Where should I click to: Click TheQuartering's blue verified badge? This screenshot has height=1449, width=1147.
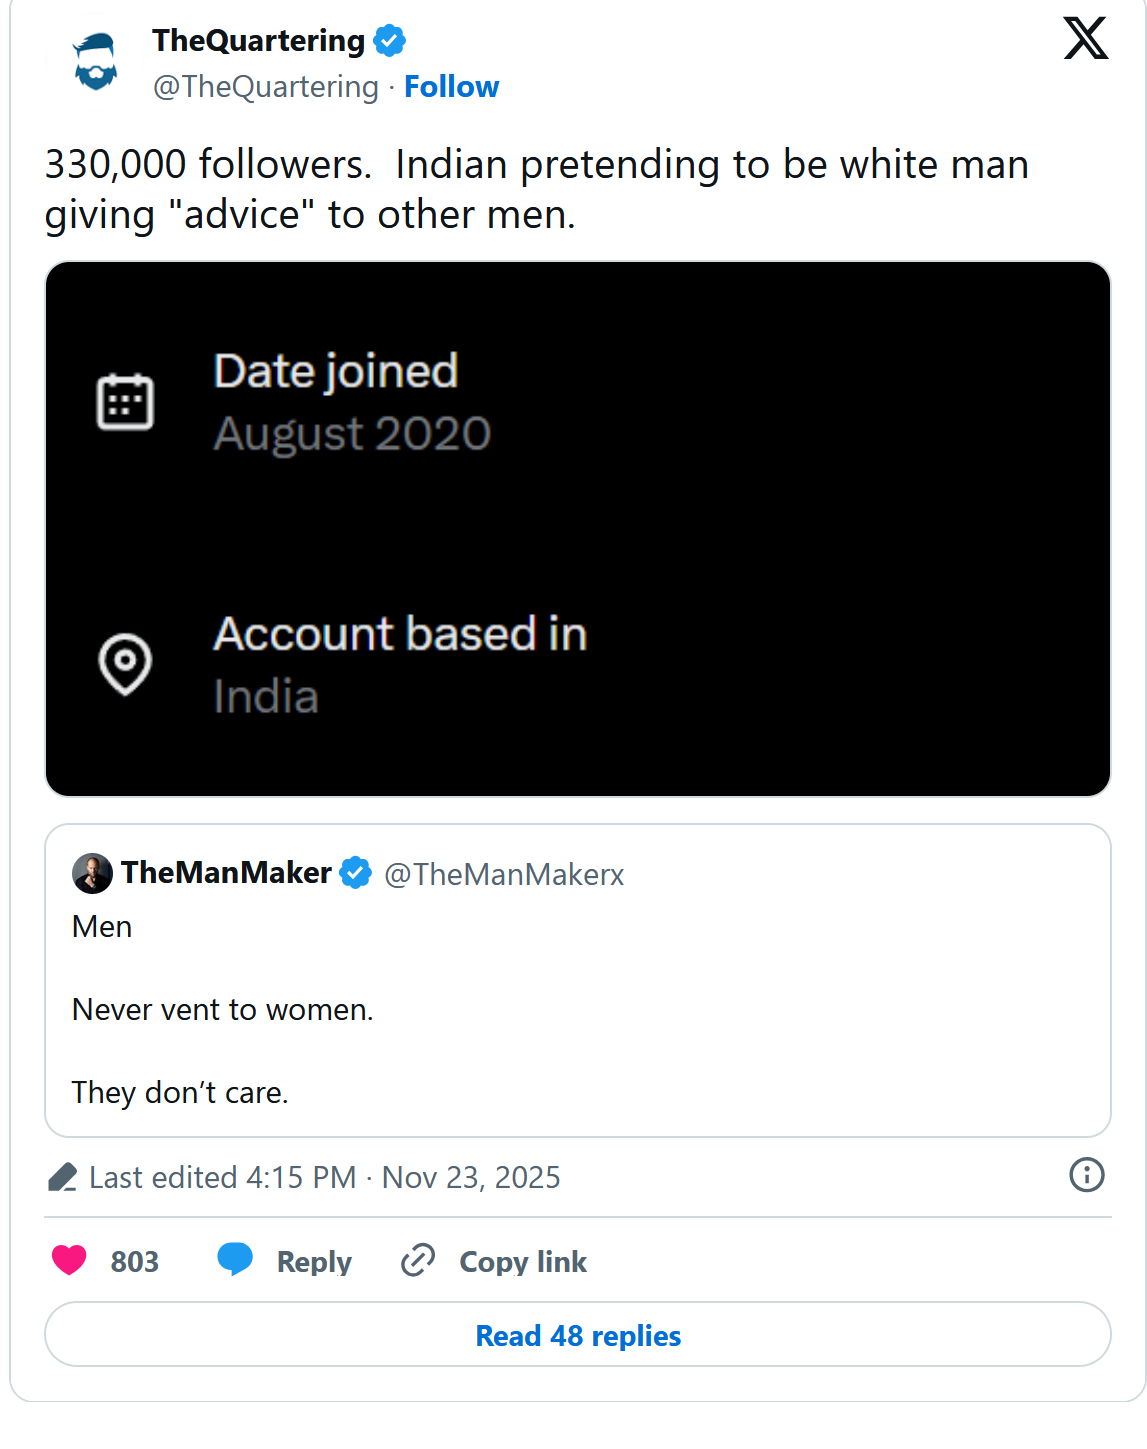[x=389, y=41]
